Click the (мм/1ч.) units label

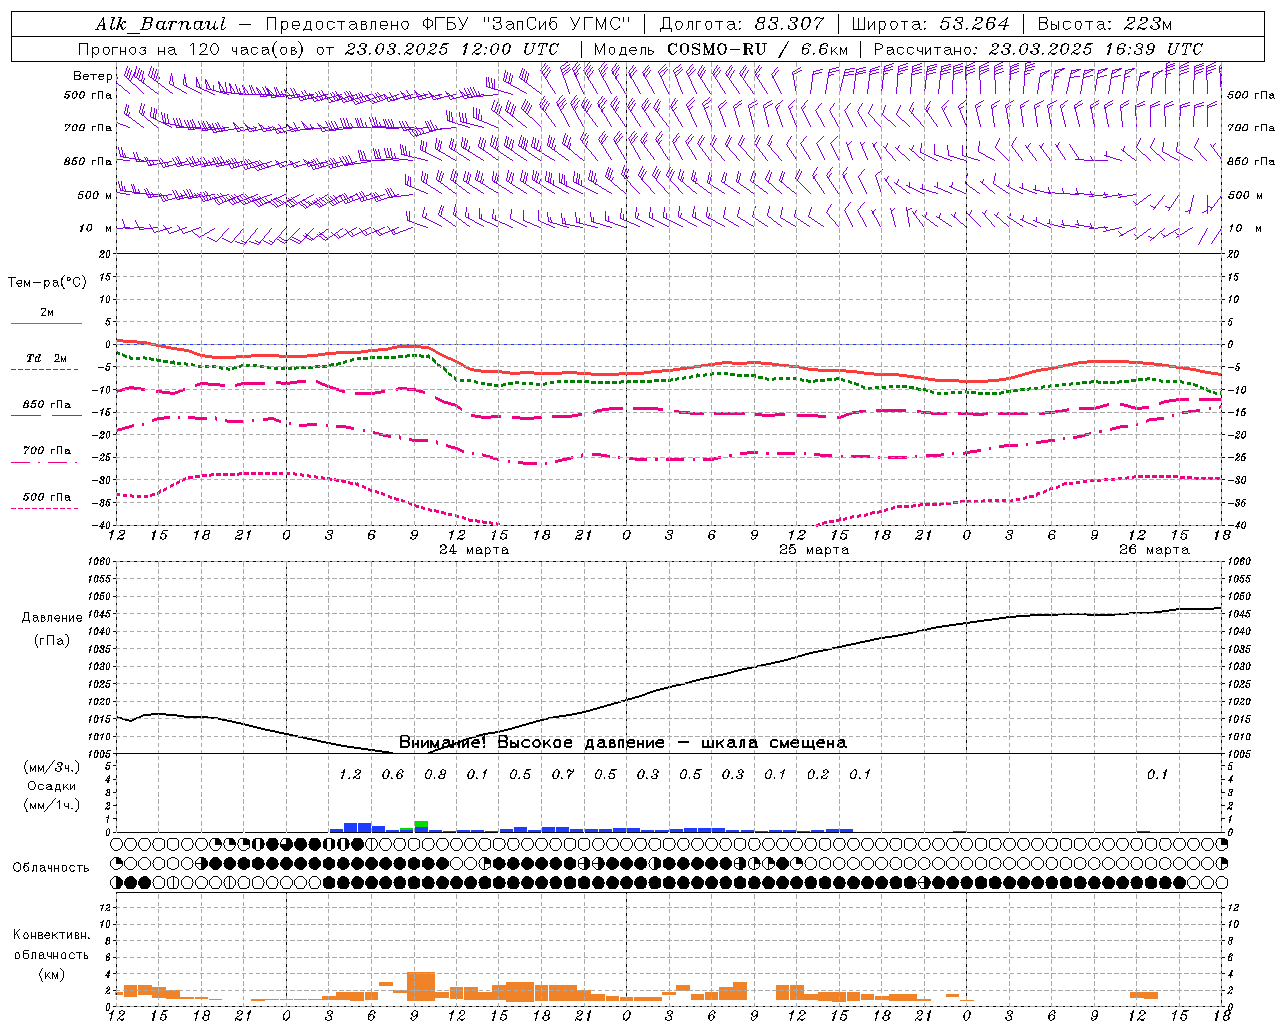[x=52, y=805]
